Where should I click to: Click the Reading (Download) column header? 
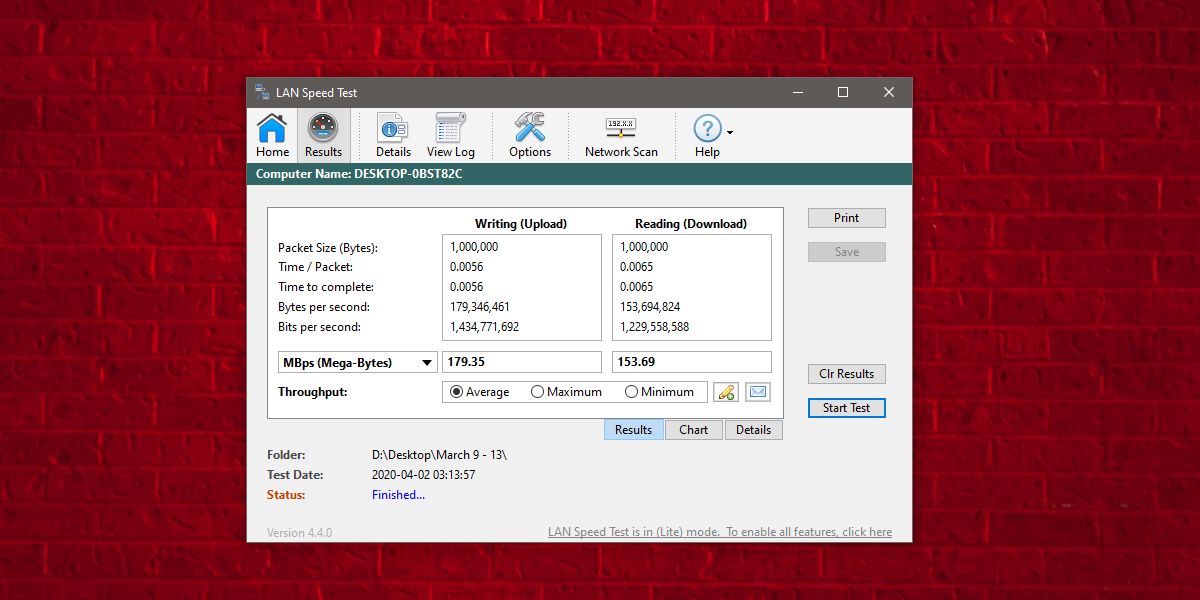[x=691, y=224]
